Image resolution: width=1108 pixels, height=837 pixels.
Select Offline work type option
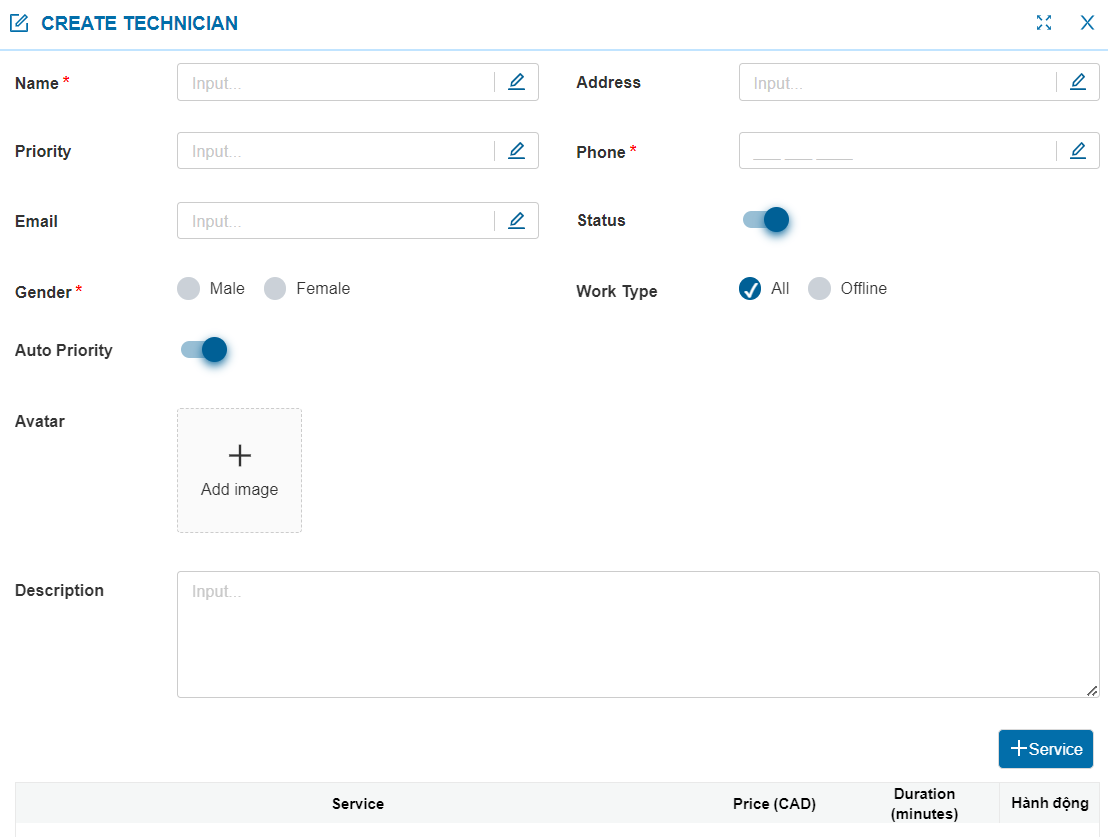(819, 288)
